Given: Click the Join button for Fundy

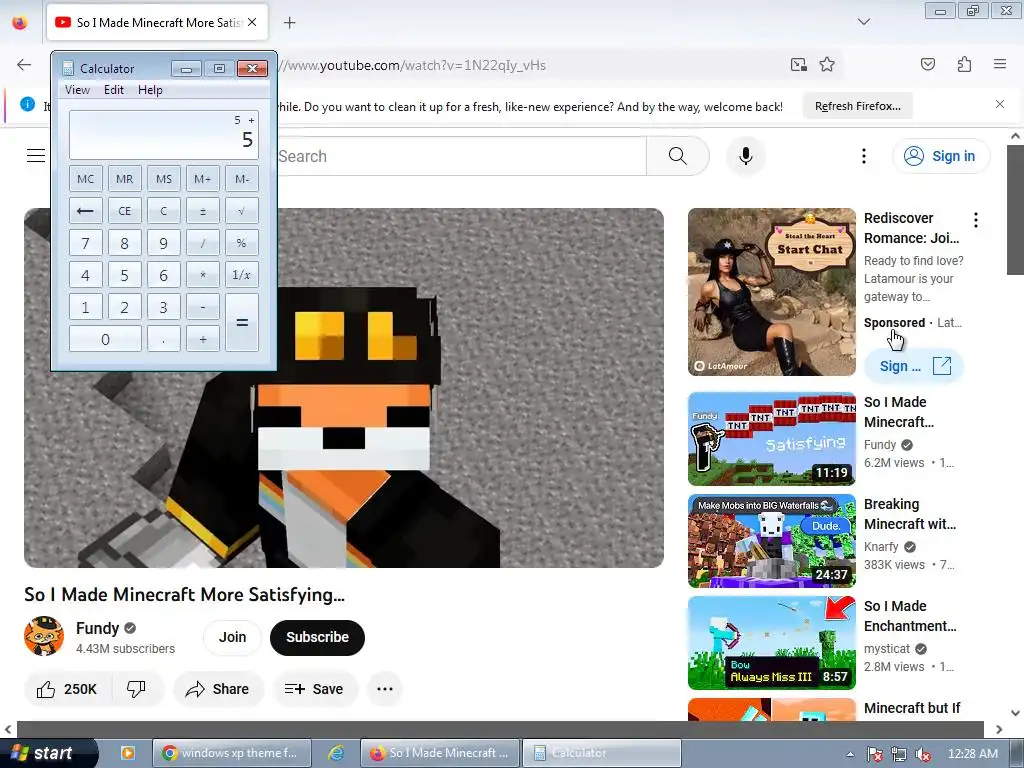Looking at the screenshot, I should point(232,637).
